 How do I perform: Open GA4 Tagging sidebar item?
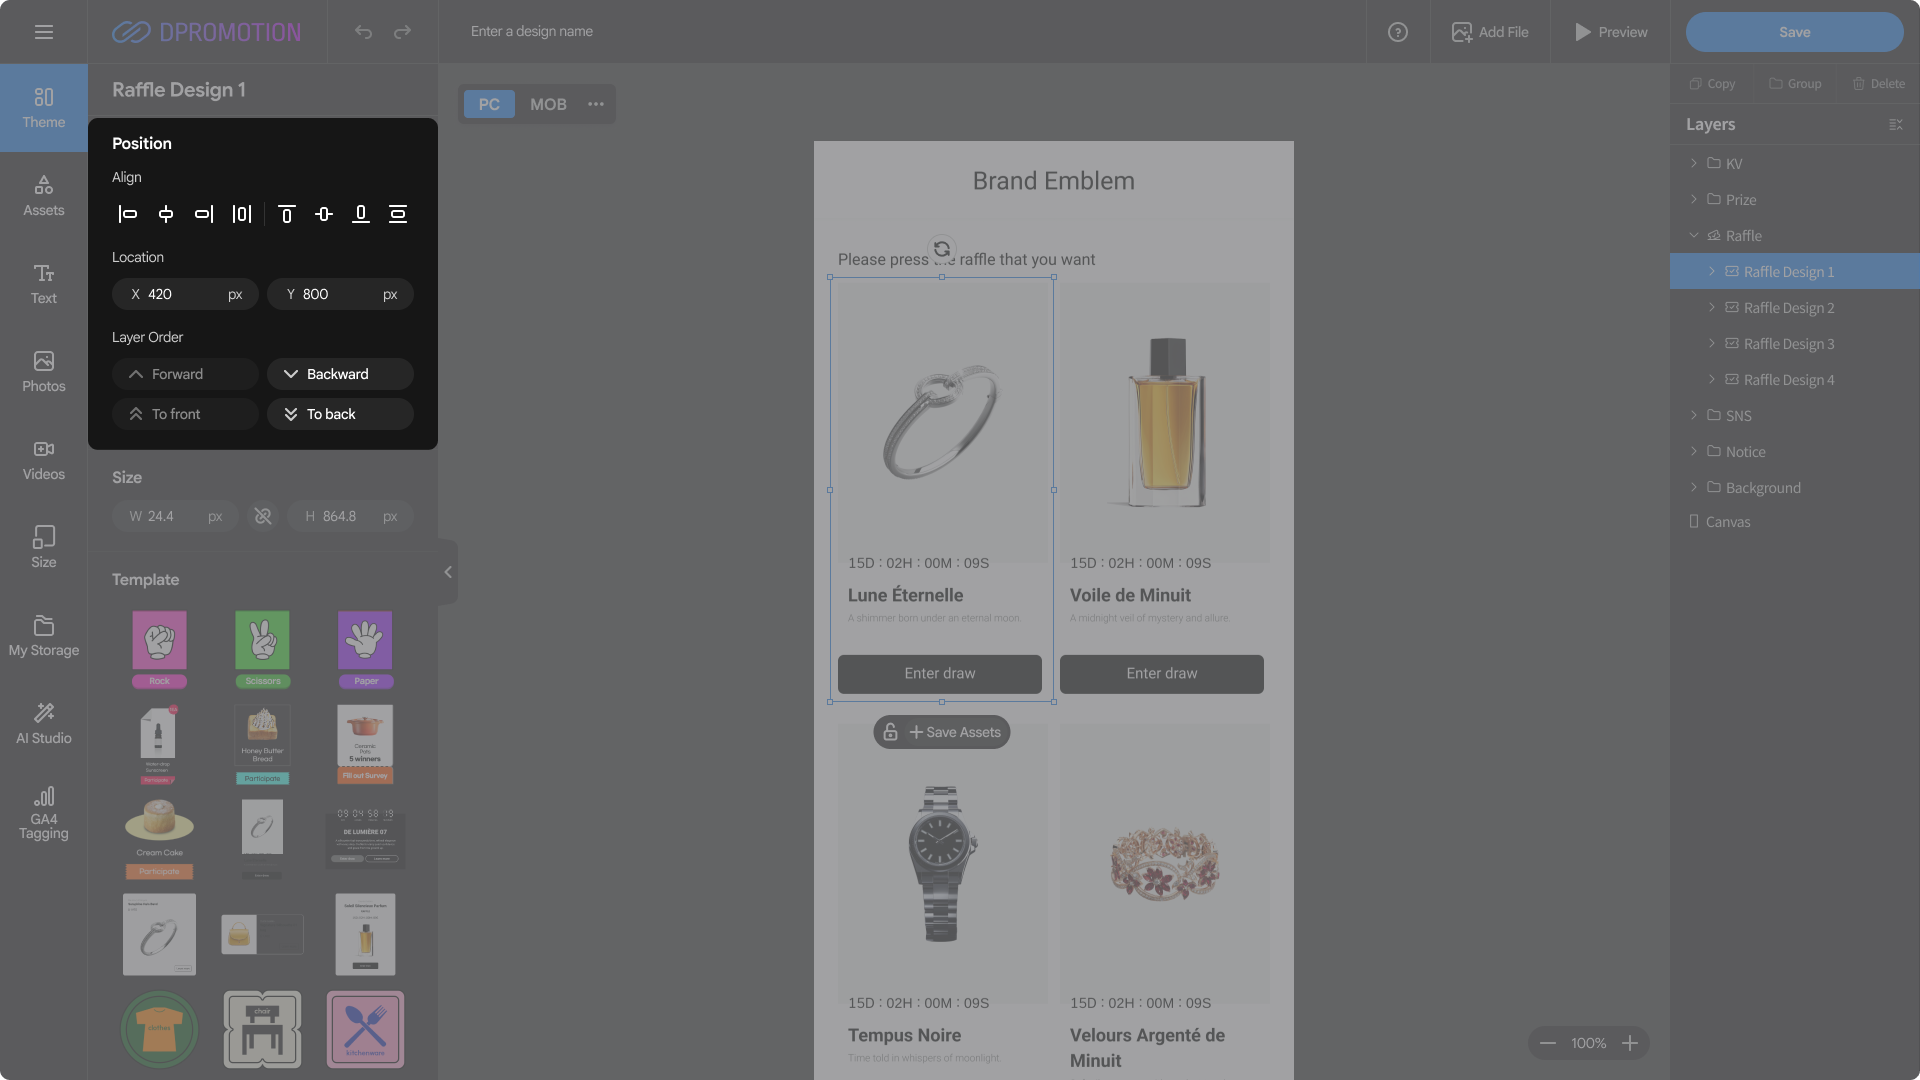[x=44, y=812]
